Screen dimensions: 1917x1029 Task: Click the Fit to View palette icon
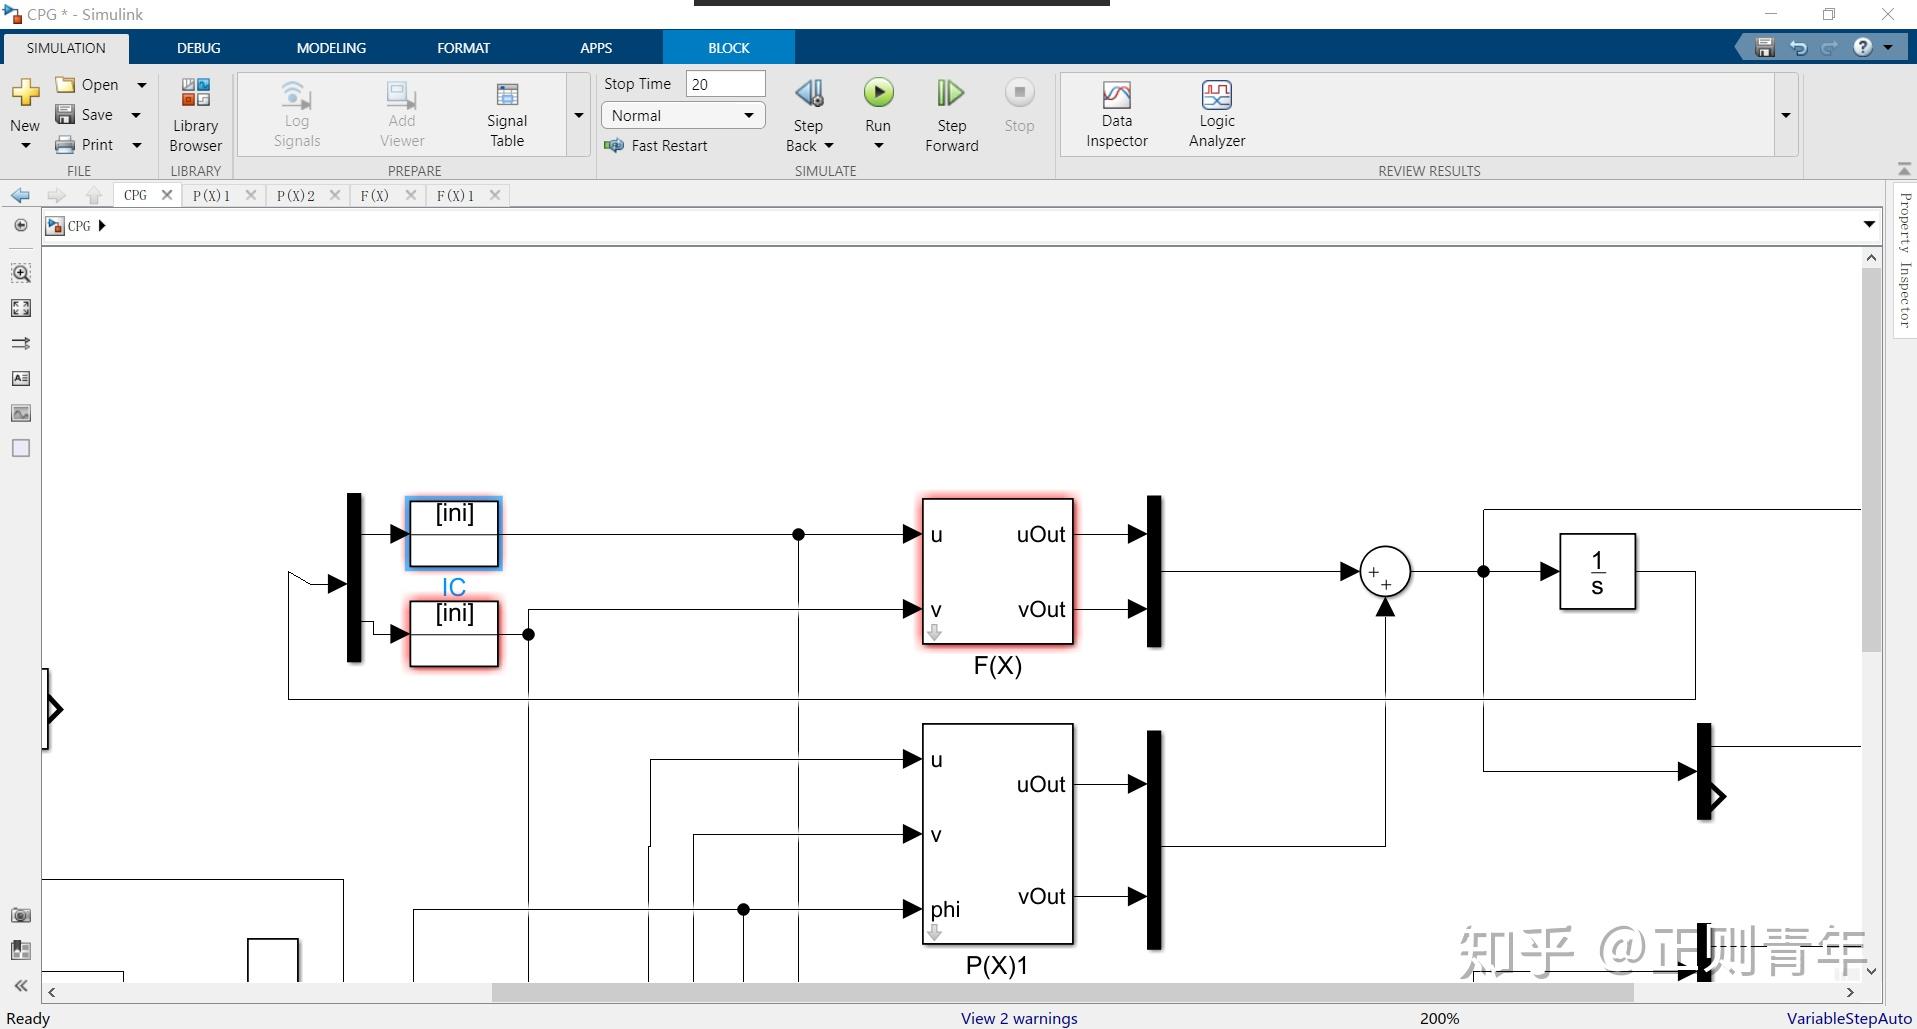point(21,308)
